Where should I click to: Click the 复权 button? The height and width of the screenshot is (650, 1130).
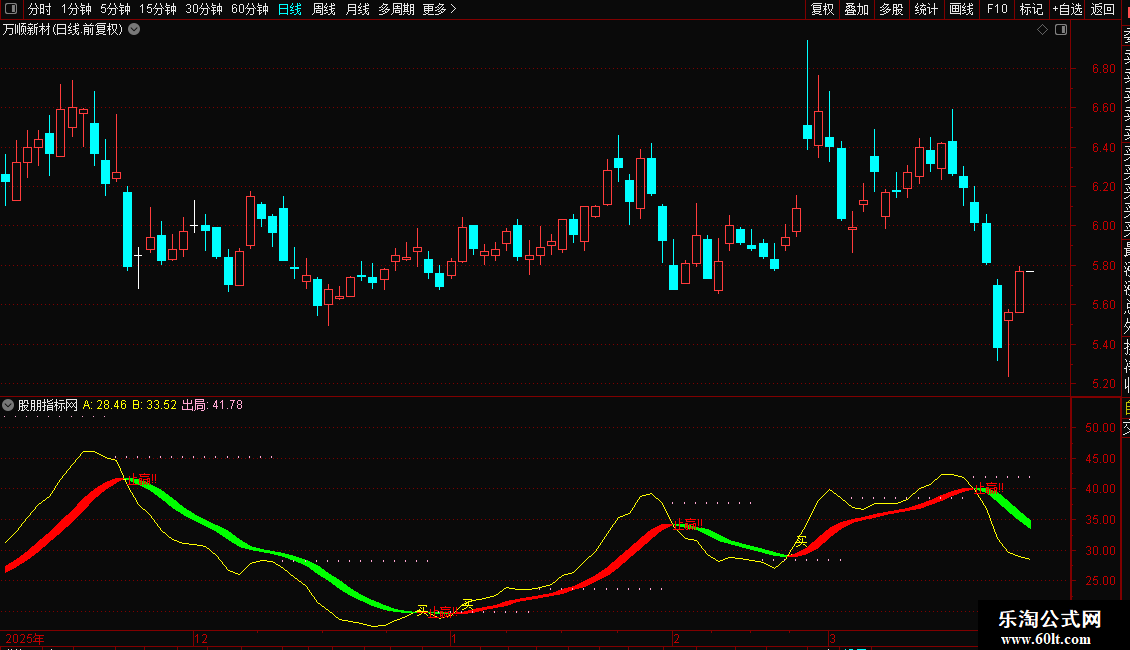point(822,9)
